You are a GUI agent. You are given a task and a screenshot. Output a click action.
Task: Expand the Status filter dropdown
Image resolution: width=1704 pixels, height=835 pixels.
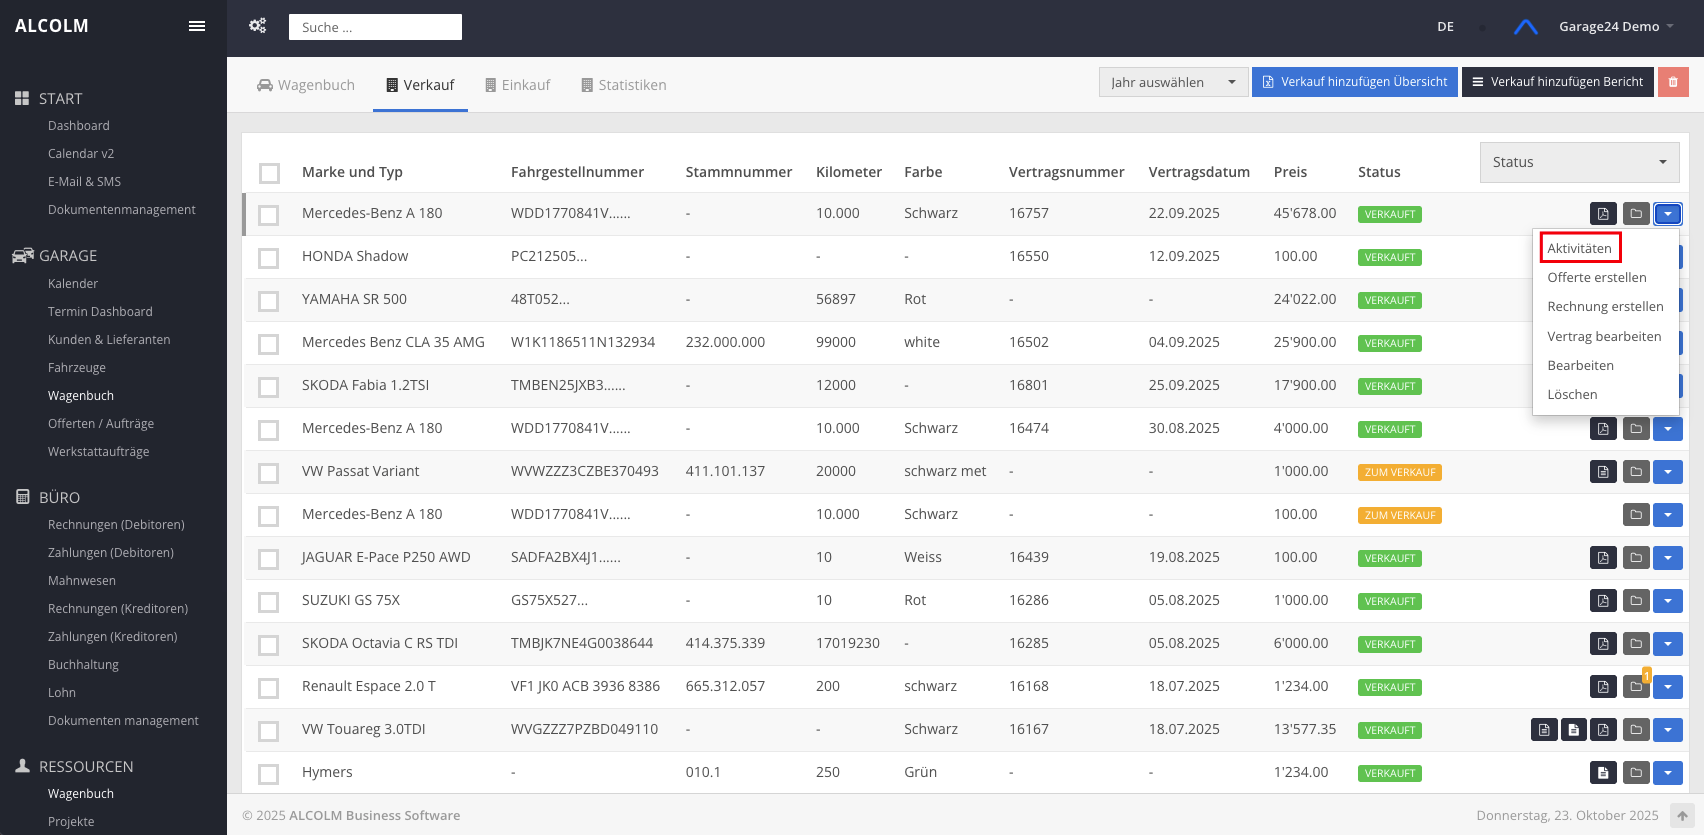point(1579,162)
